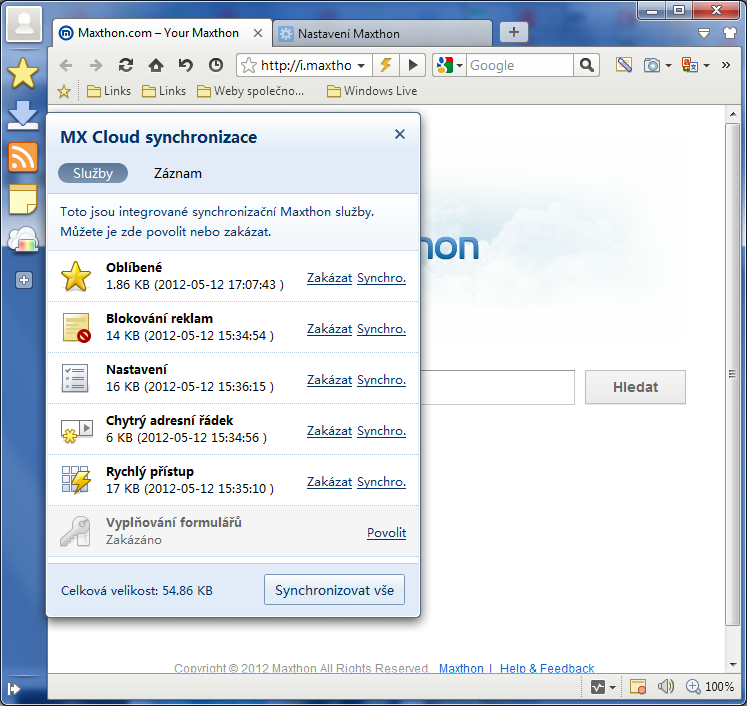
Task: Open Weby společno... bookmarks folder
Action: (251, 91)
